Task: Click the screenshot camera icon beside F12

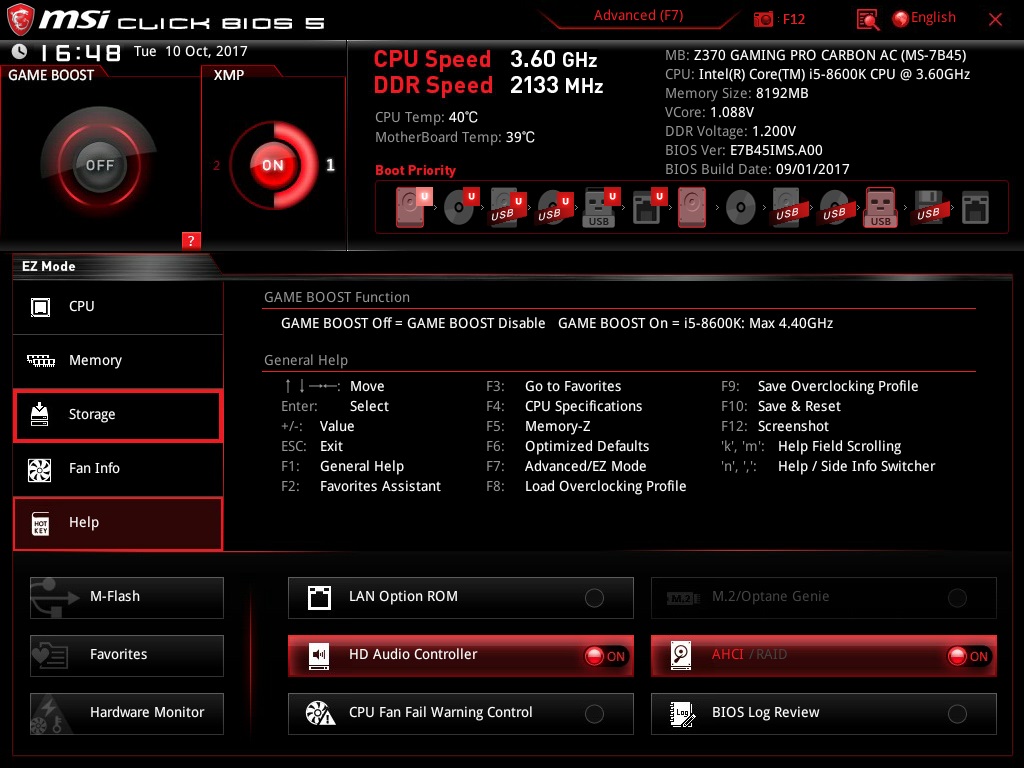Action: click(x=763, y=19)
